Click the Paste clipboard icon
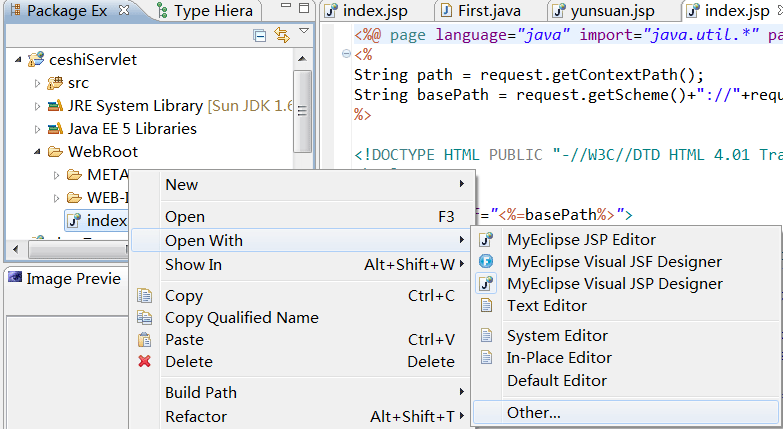The width and height of the screenshot is (783, 429). (145, 340)
